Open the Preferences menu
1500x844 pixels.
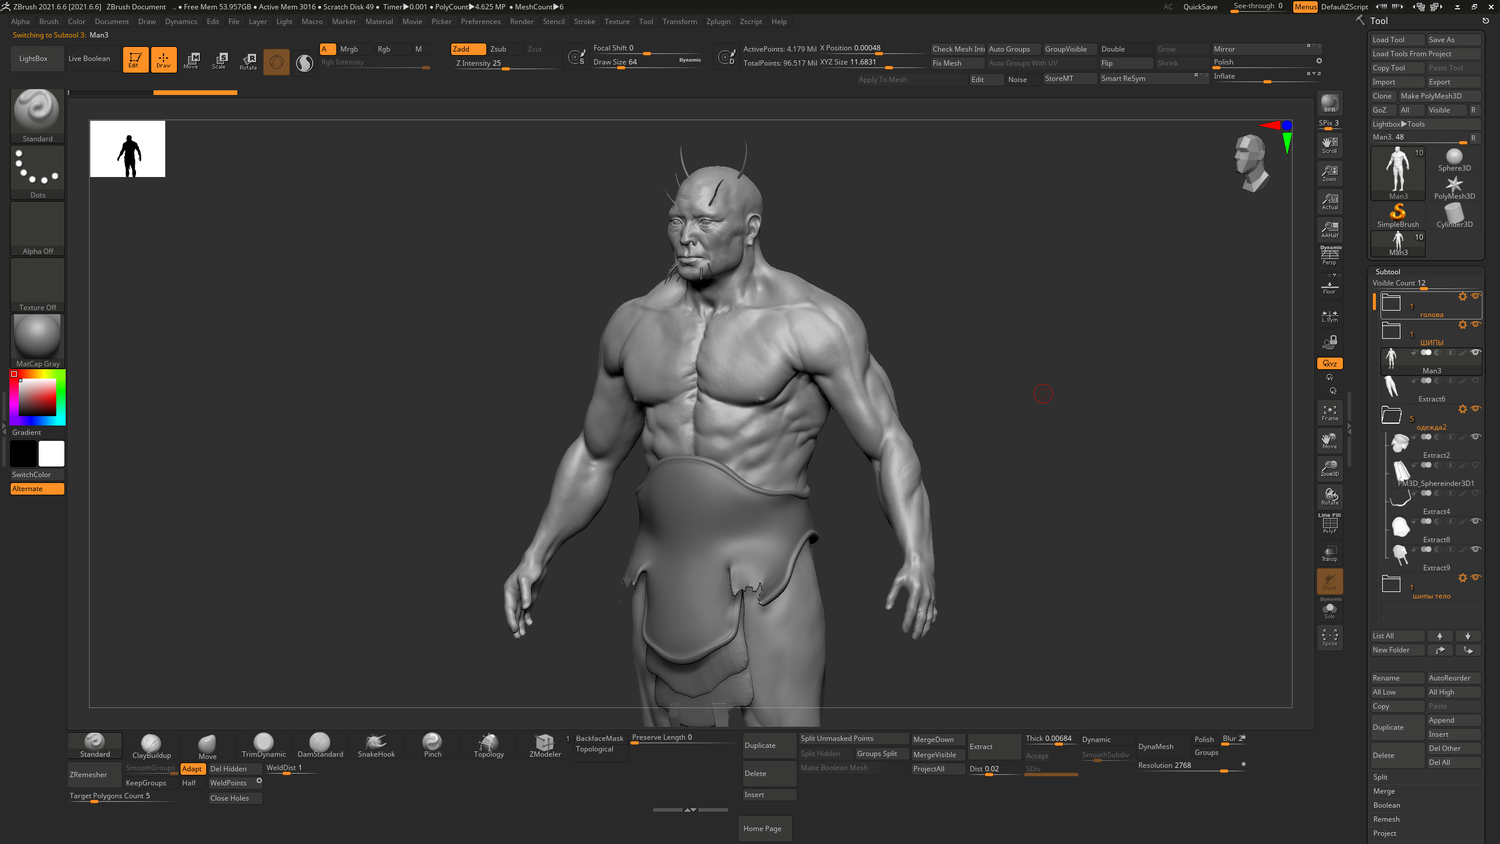[x=480, y=21]
